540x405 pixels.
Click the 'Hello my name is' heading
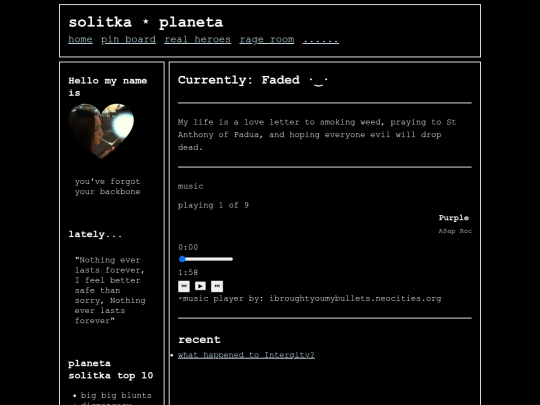click(x=108, y=87)
